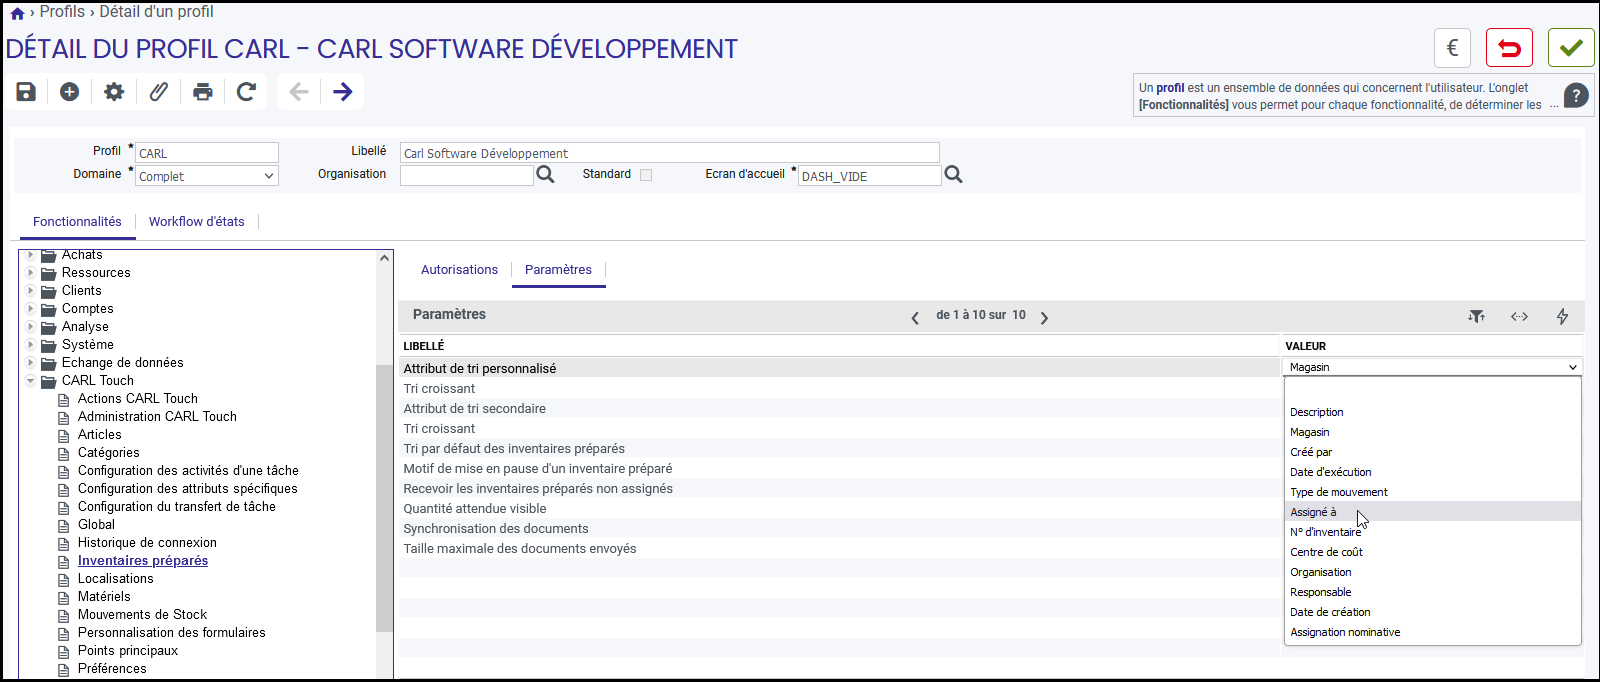Click the green checkmark validate button
This screenshot has width=1600, height=682.
coord(1571,48)
